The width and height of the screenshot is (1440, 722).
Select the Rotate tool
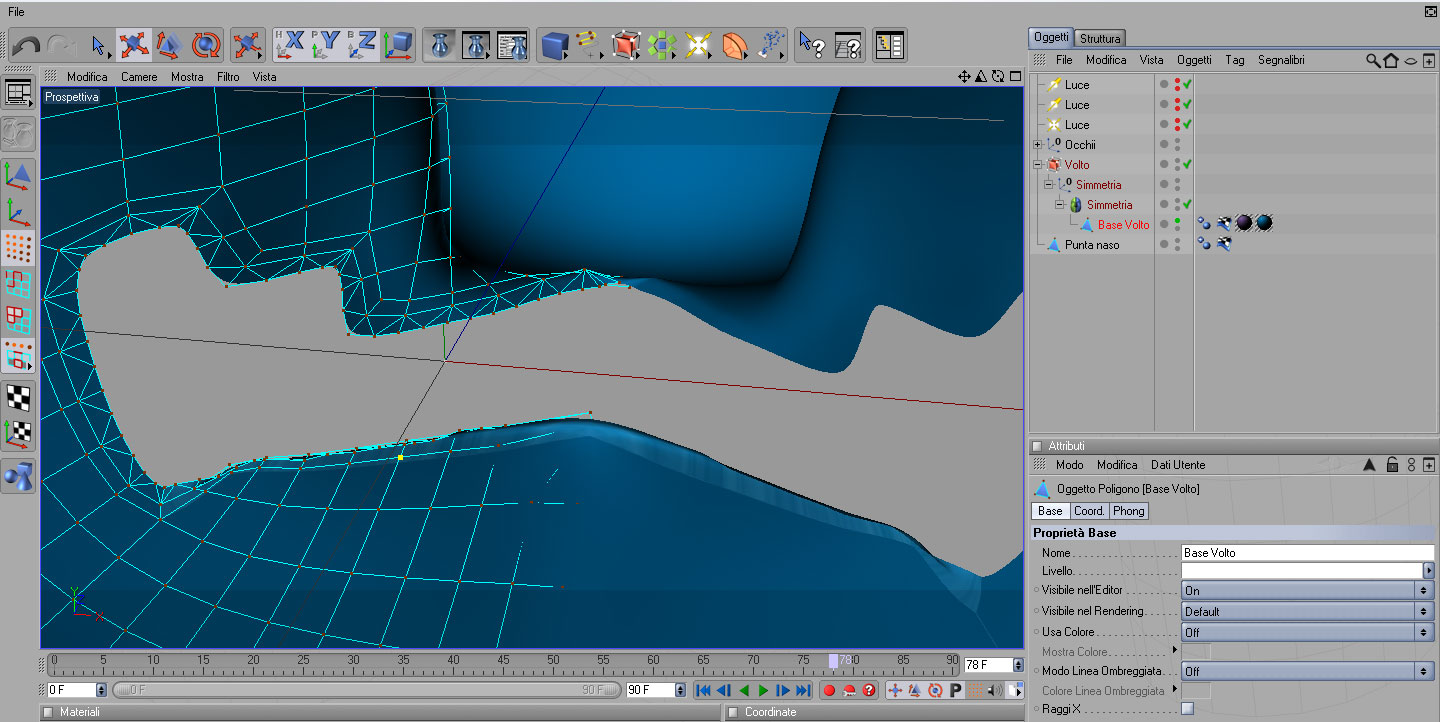click(x=206, y=45)
